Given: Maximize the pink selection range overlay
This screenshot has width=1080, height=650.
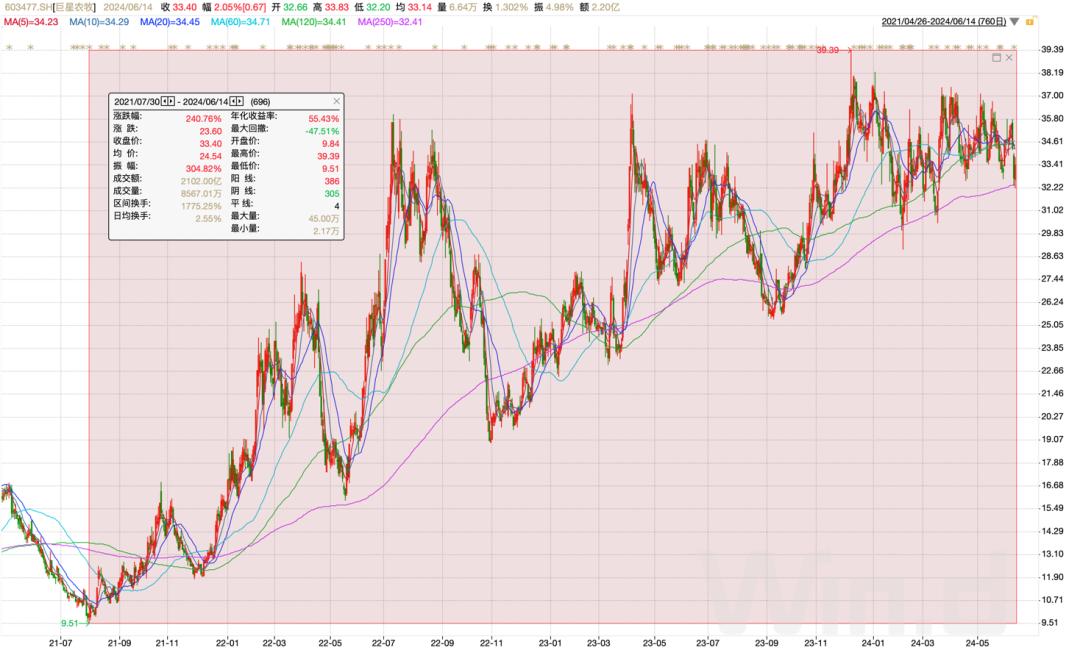Looking at the screenshot, I should tap(996, 58).
